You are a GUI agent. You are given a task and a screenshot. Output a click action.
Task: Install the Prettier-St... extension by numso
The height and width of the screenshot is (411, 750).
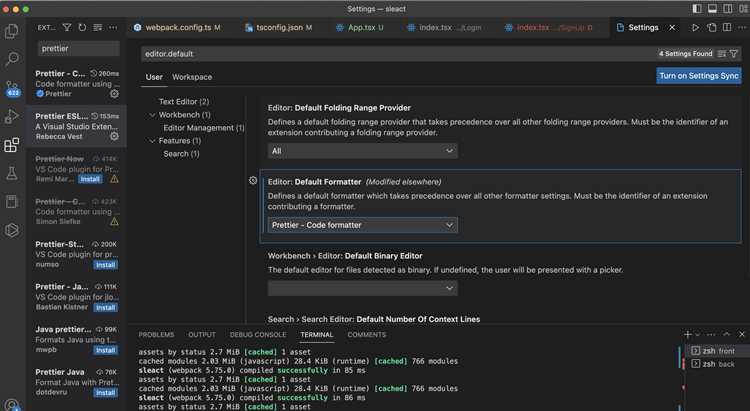pyautogui.click(x=105, y=265)
